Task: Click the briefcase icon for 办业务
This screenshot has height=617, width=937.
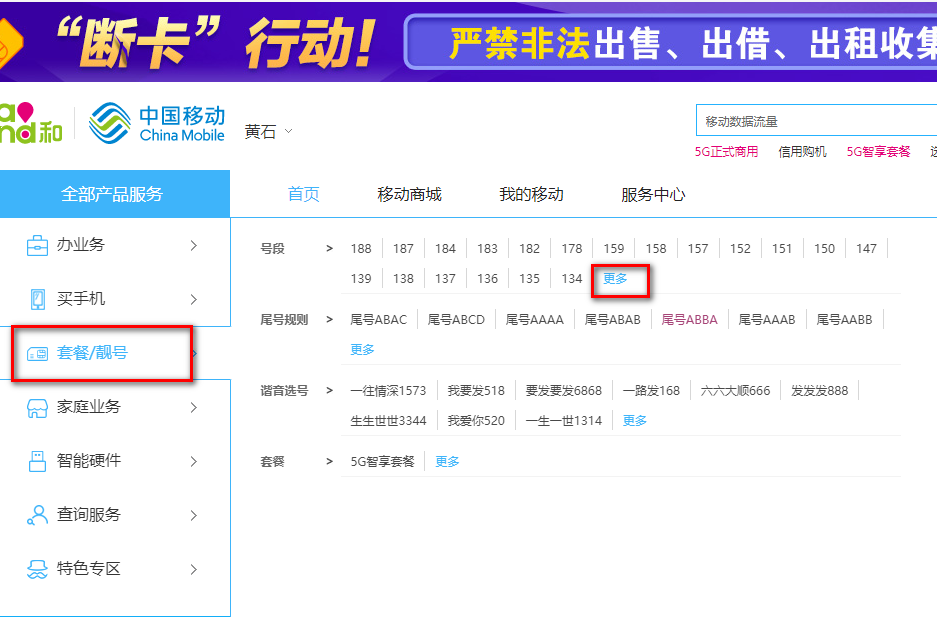Action: (37, 245)
